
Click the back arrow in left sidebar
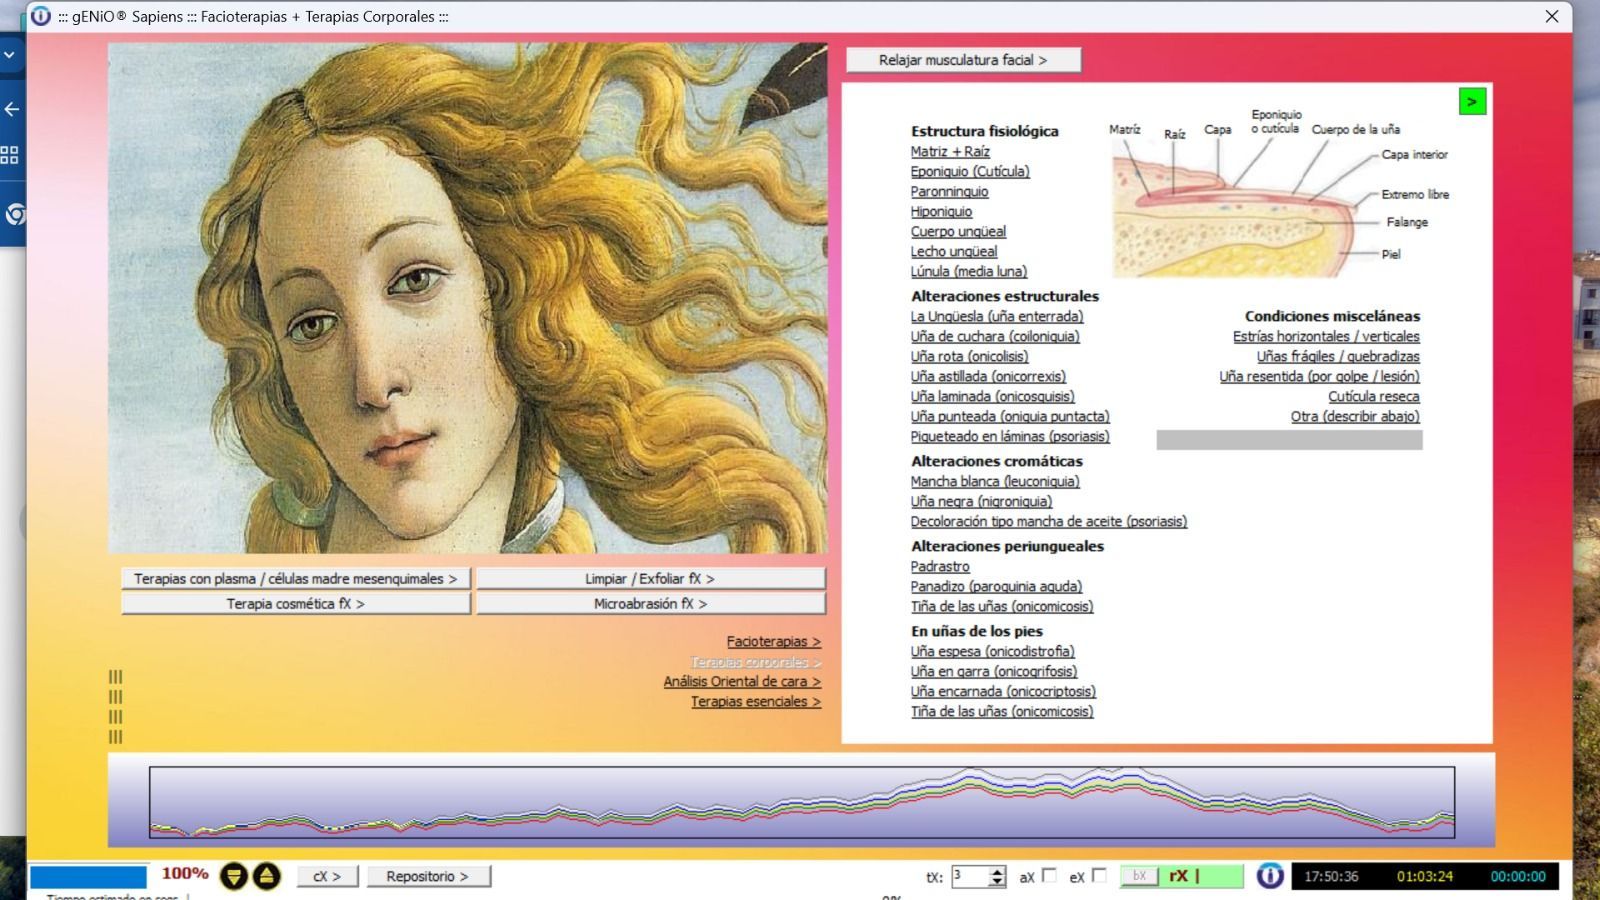click(x=12, y=109)
